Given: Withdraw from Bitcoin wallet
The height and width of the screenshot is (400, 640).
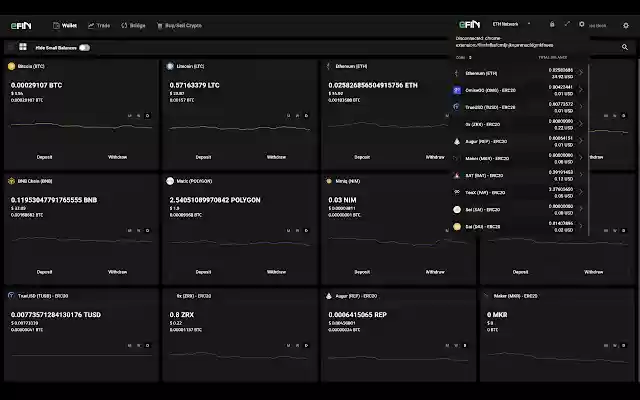Looking at the screenshot, I should pyautogui.click(x=118, y=157).
